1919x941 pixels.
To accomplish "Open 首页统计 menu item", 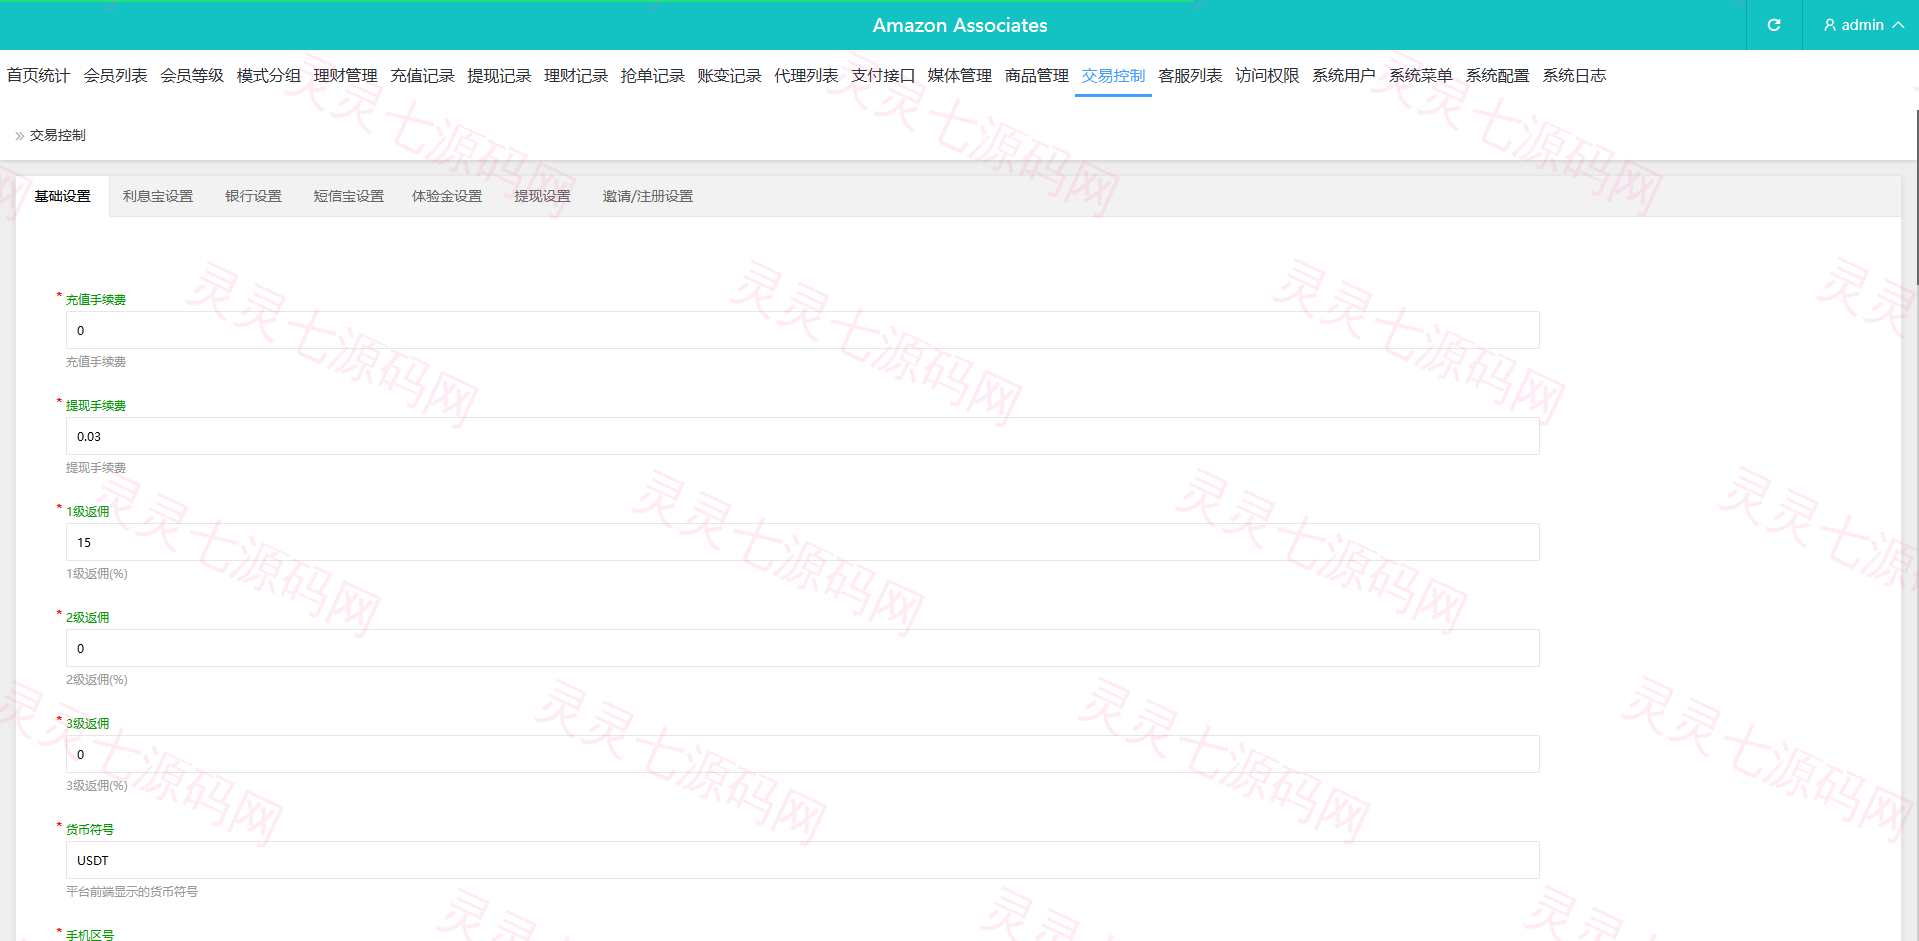I will point(38,76).
